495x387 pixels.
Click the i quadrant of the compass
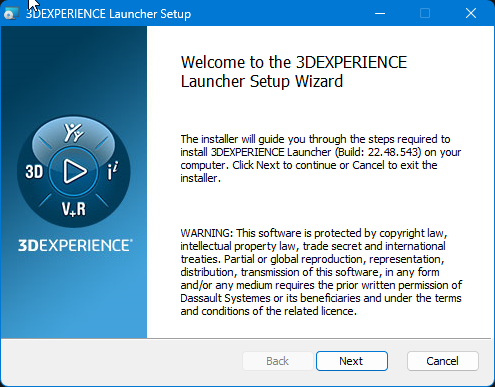112,171
